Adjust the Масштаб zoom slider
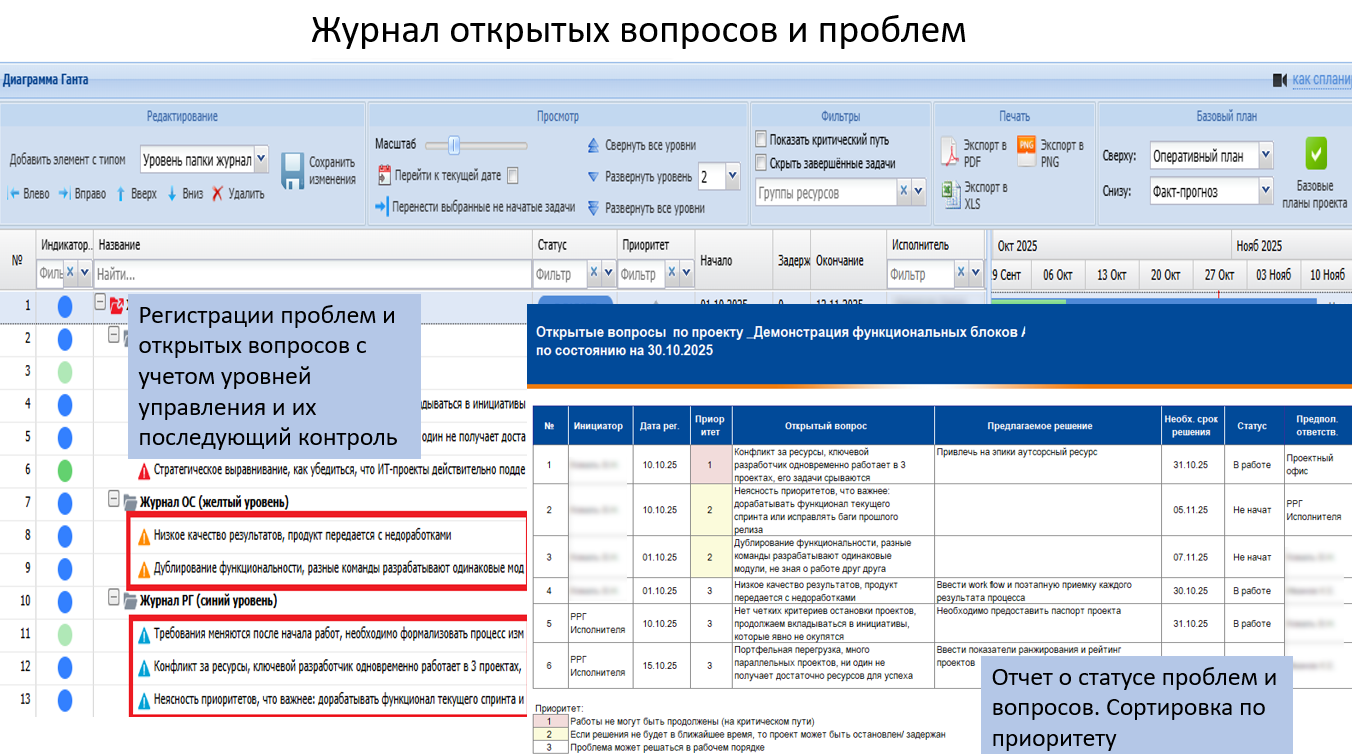 454,145
